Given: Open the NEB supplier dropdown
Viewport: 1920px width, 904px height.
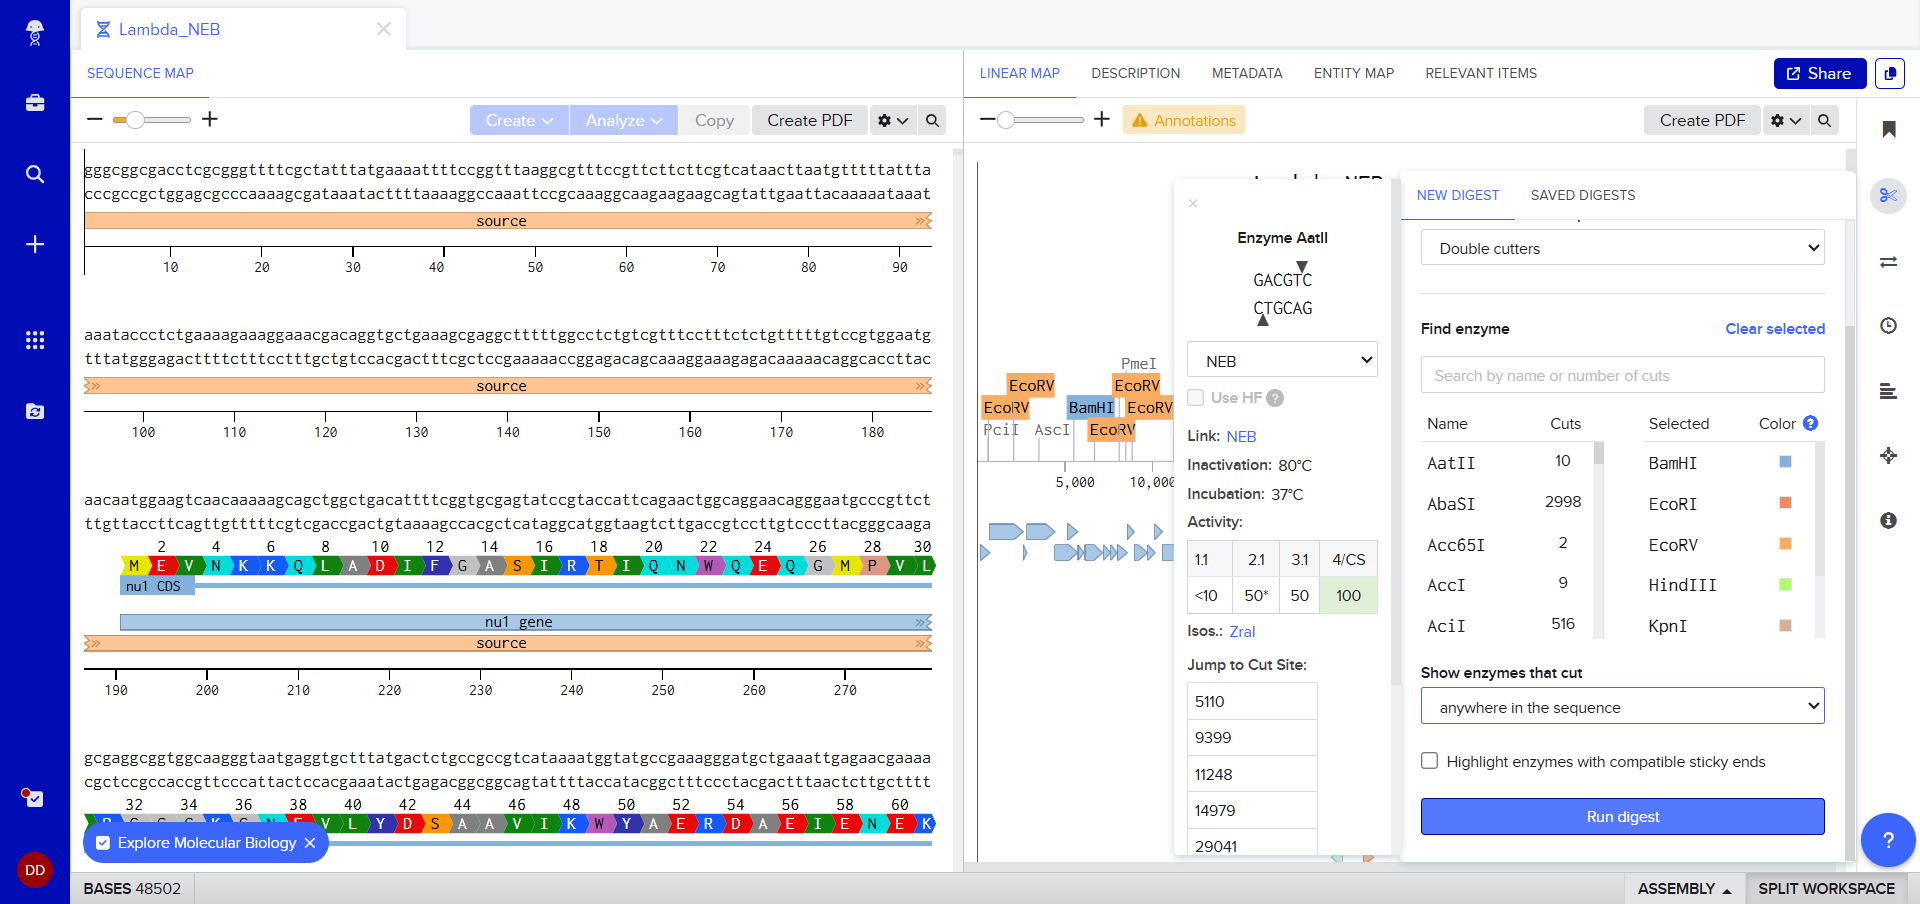Looking at the screenshot, I should [1282, 361].
